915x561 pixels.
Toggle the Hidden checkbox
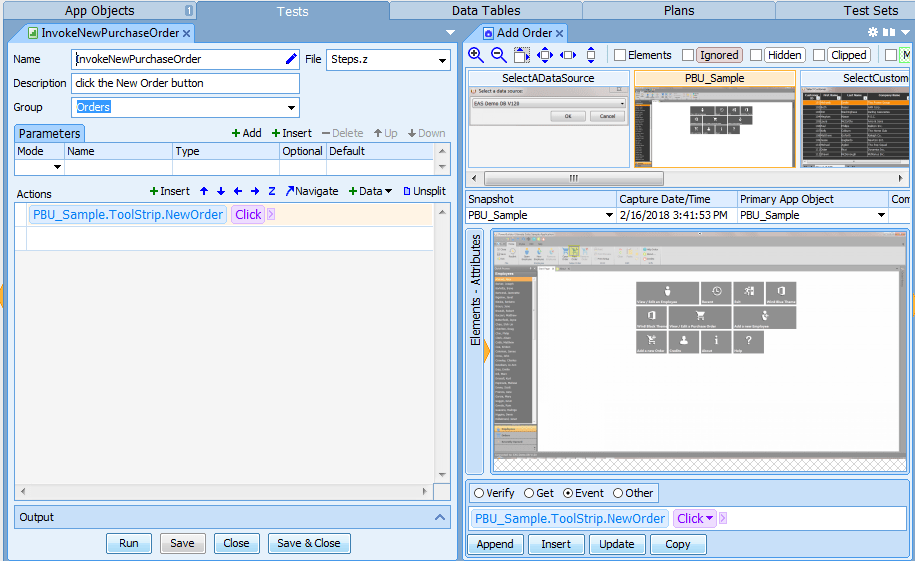pos(756,55)
